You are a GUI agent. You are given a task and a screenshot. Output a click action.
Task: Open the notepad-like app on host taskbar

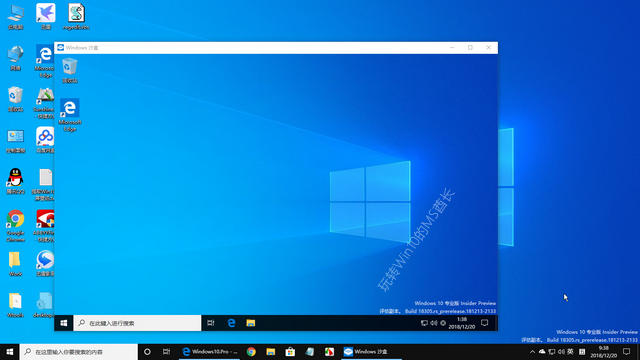pyautogui.click(x=310, y=351)
